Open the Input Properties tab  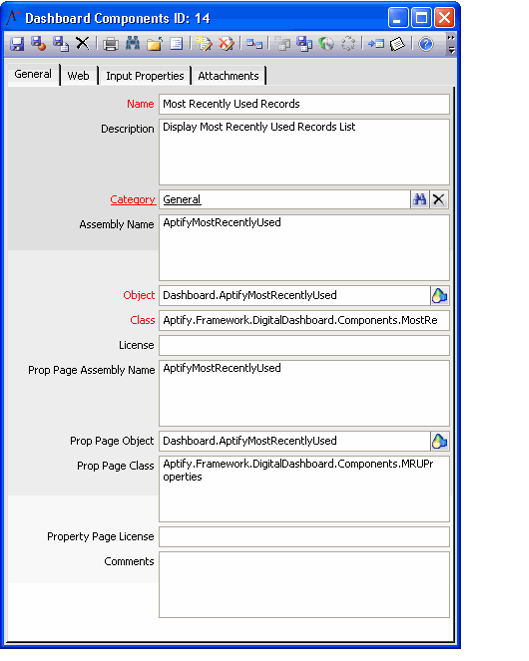pyautogui.click(x=145, y=76)
